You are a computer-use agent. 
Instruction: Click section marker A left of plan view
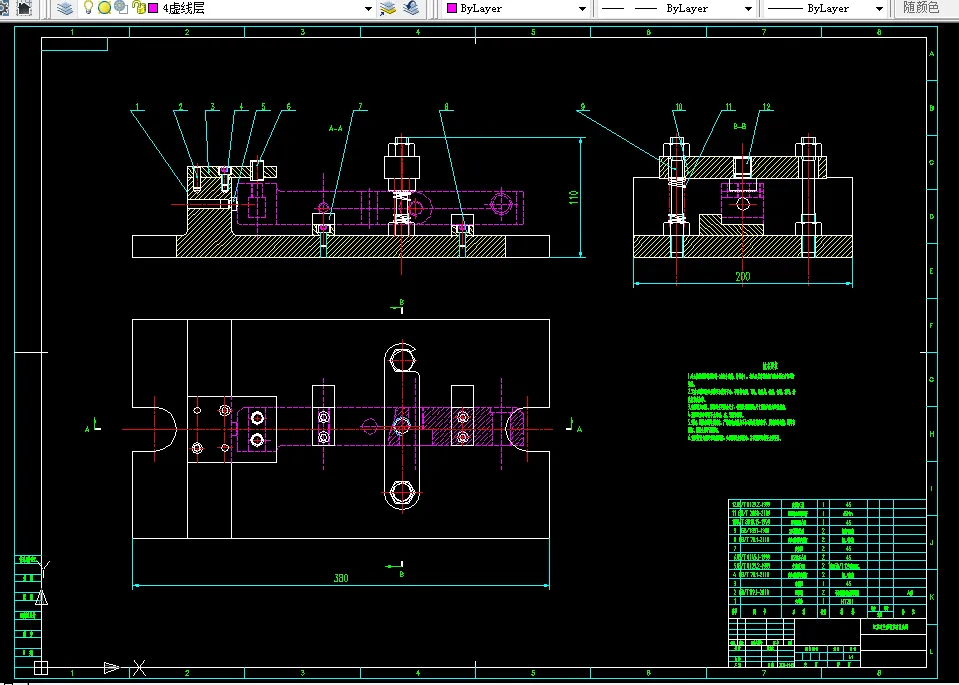88,429
